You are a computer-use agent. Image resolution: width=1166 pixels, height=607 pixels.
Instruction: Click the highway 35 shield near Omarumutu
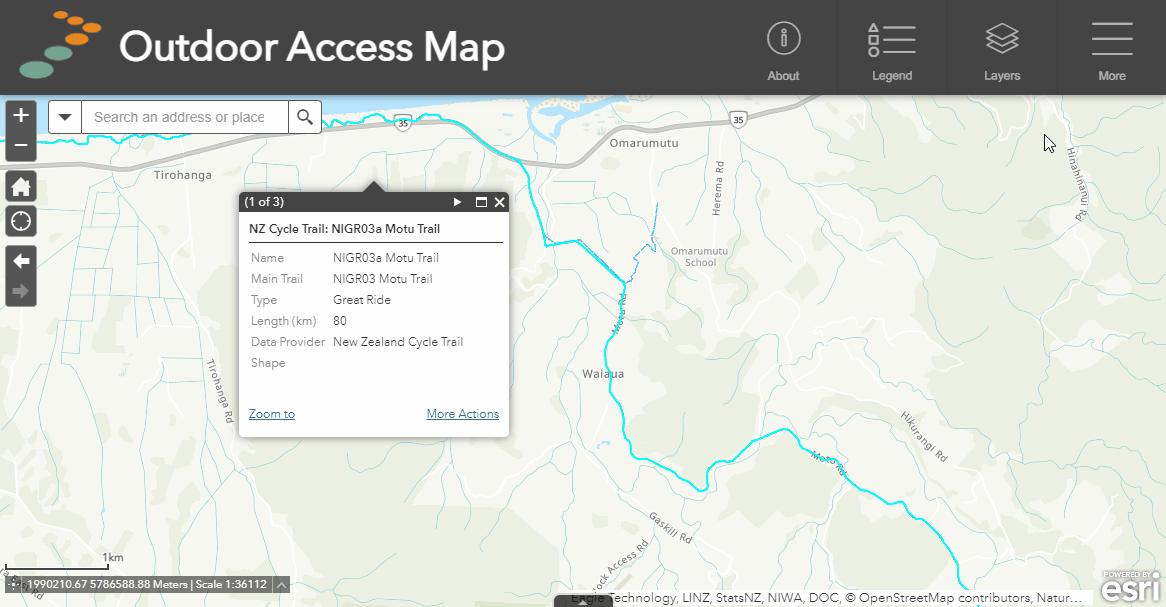click(x=738, y=119)
